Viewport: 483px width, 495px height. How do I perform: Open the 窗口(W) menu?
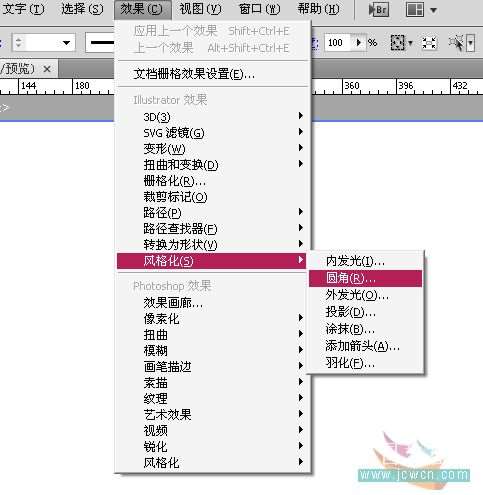click(x=259, y=9)
